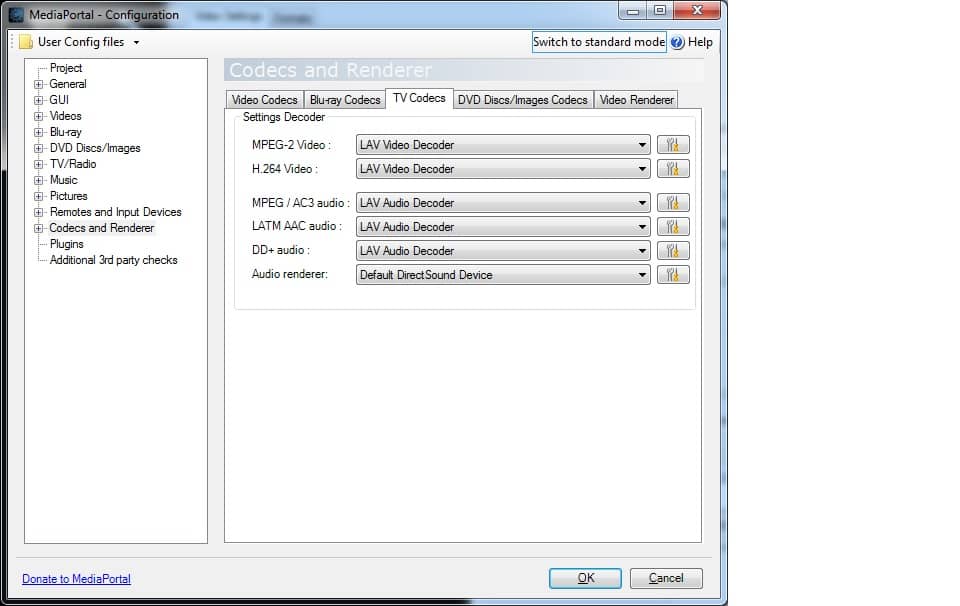Click the User Config files folder icon
Image resolution: width=960 pixels, height=606 pixels.
click(26, 42)
